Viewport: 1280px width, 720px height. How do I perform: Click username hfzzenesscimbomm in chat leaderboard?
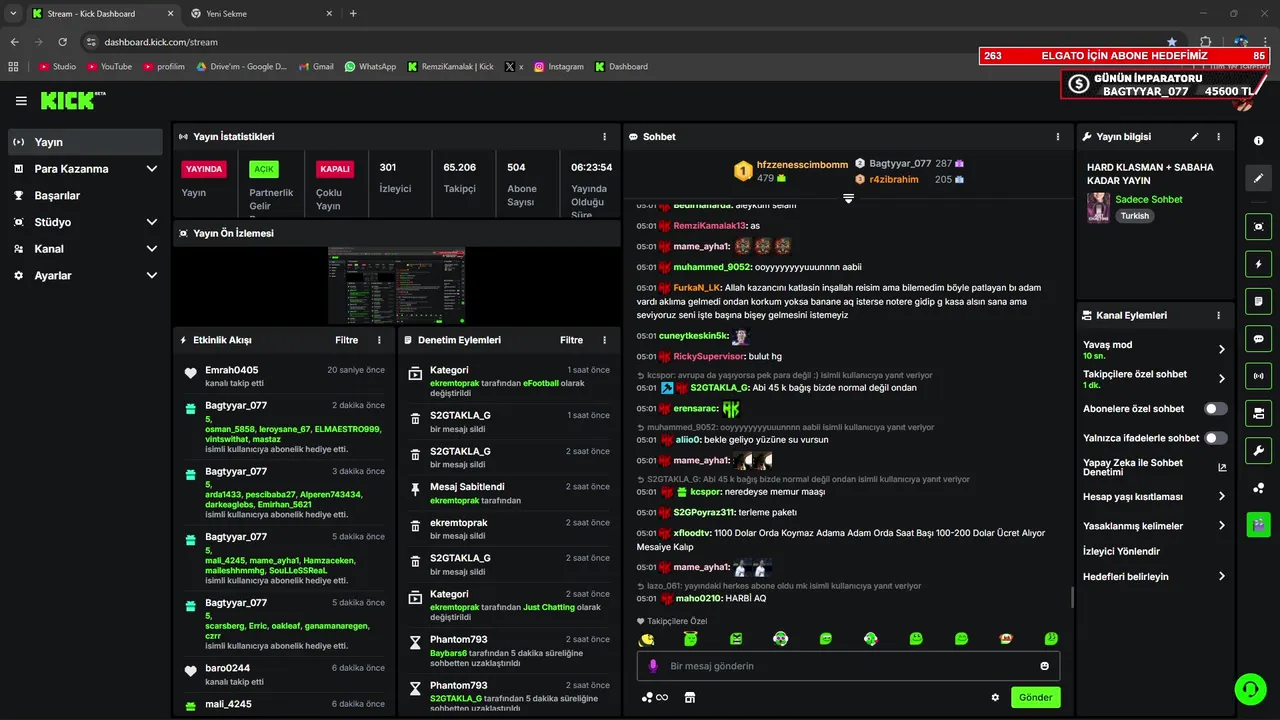[x=802, y=164]
